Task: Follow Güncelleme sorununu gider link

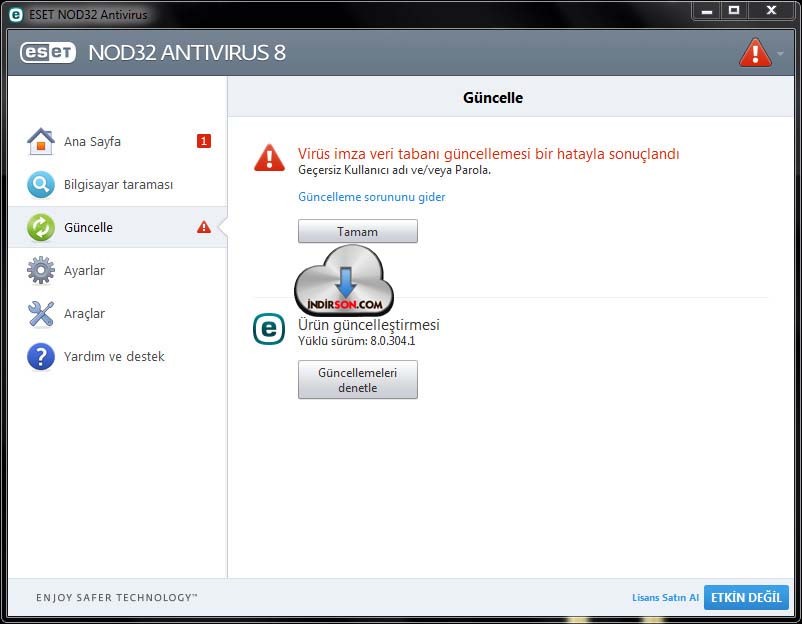Action: 371,197
